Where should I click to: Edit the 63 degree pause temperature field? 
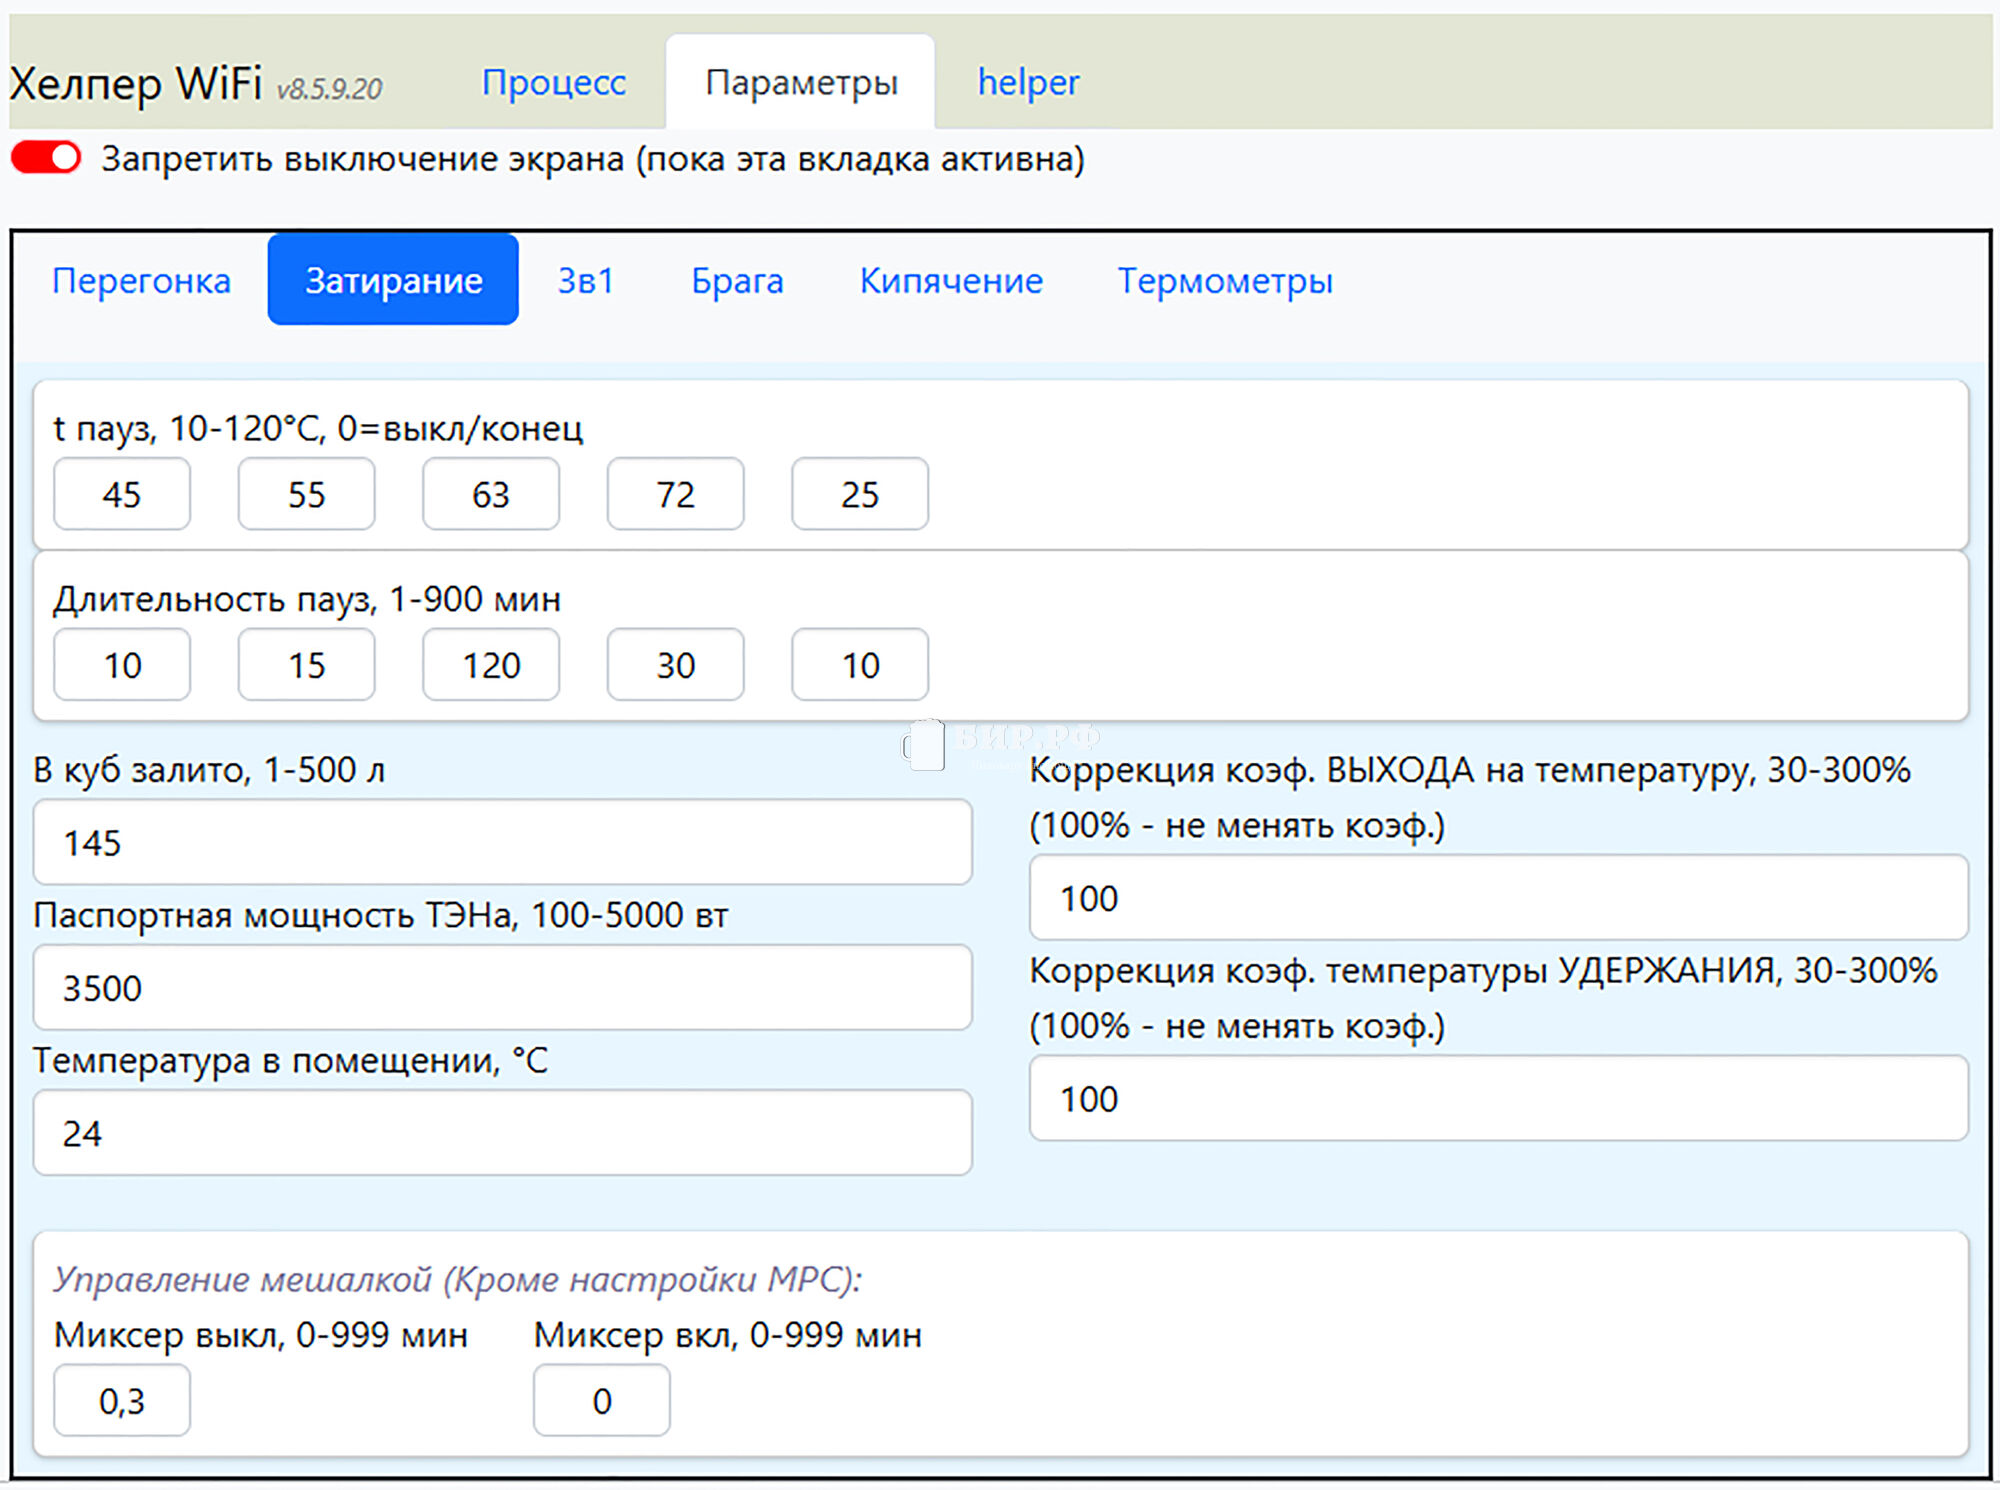(x=491, y=494)
